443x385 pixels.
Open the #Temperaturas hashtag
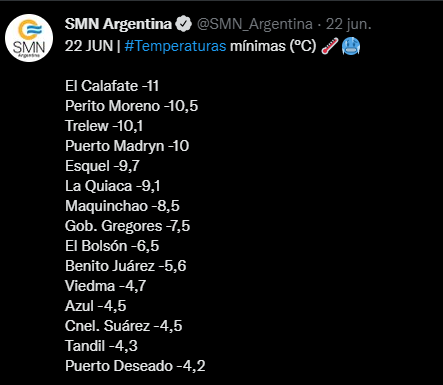(175, 46)
